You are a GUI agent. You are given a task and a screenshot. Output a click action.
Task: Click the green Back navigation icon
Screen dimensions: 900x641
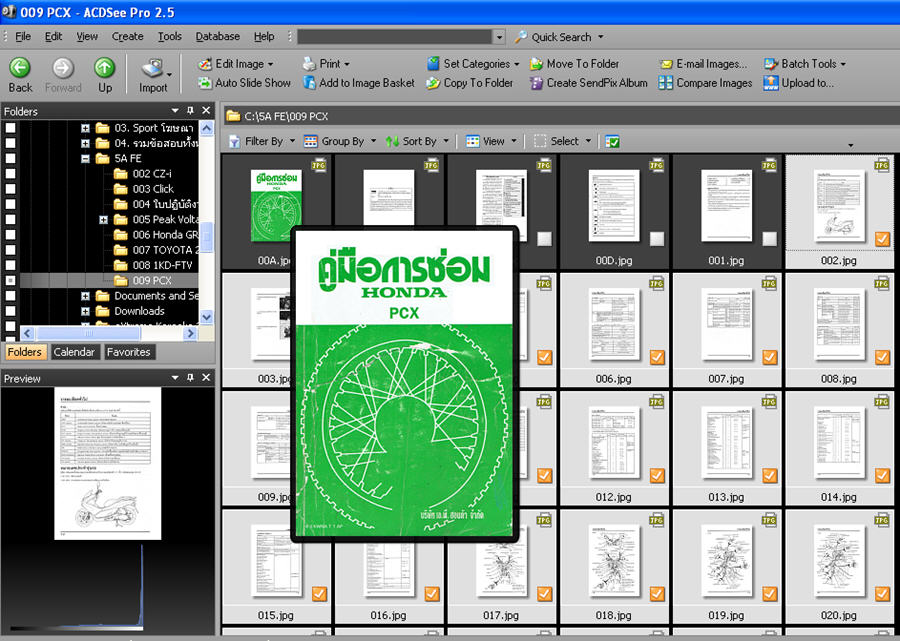click(x=20, y=68)
